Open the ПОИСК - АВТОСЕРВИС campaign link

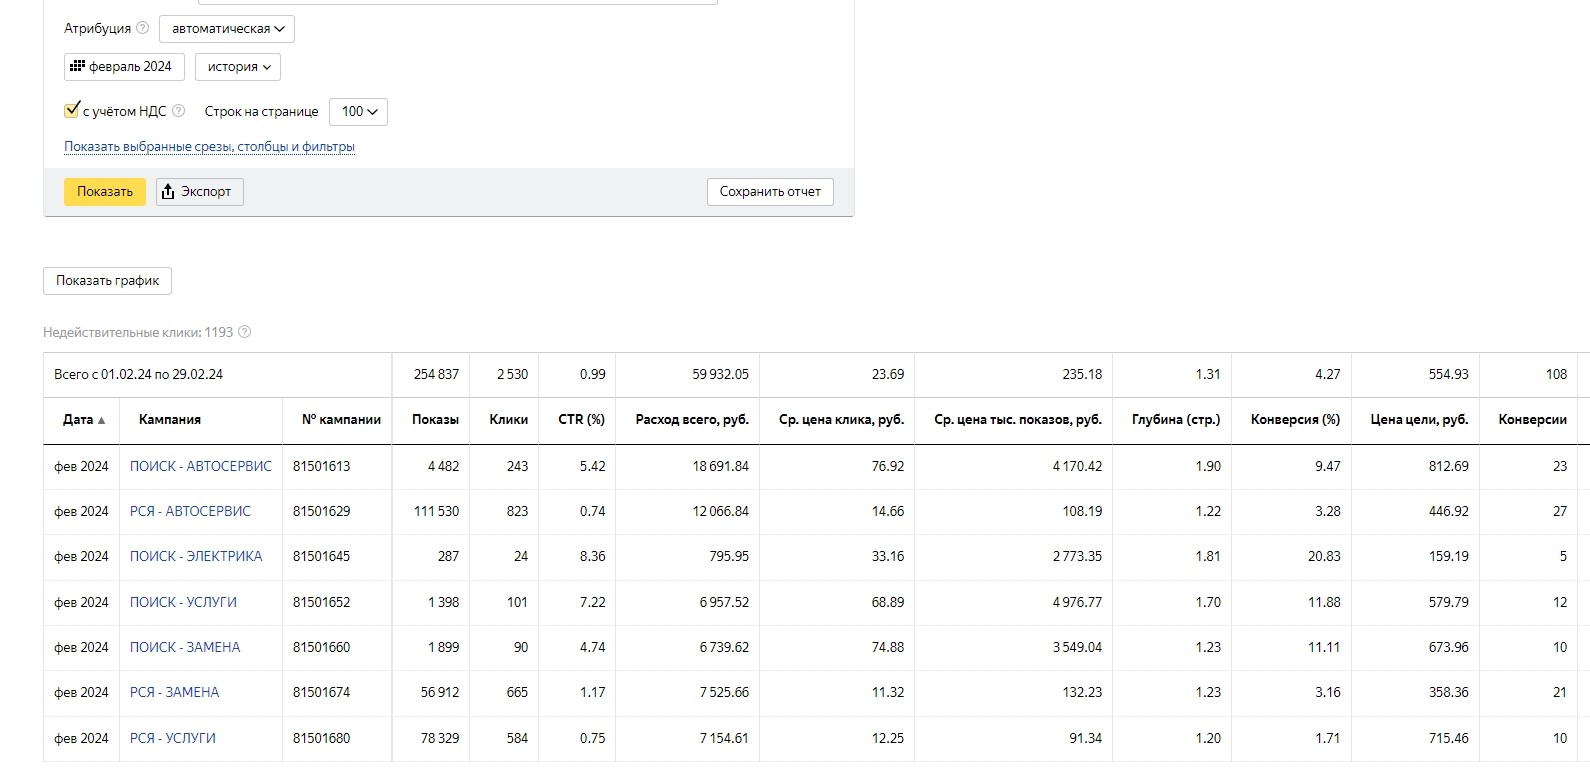(x=201, y=466)
